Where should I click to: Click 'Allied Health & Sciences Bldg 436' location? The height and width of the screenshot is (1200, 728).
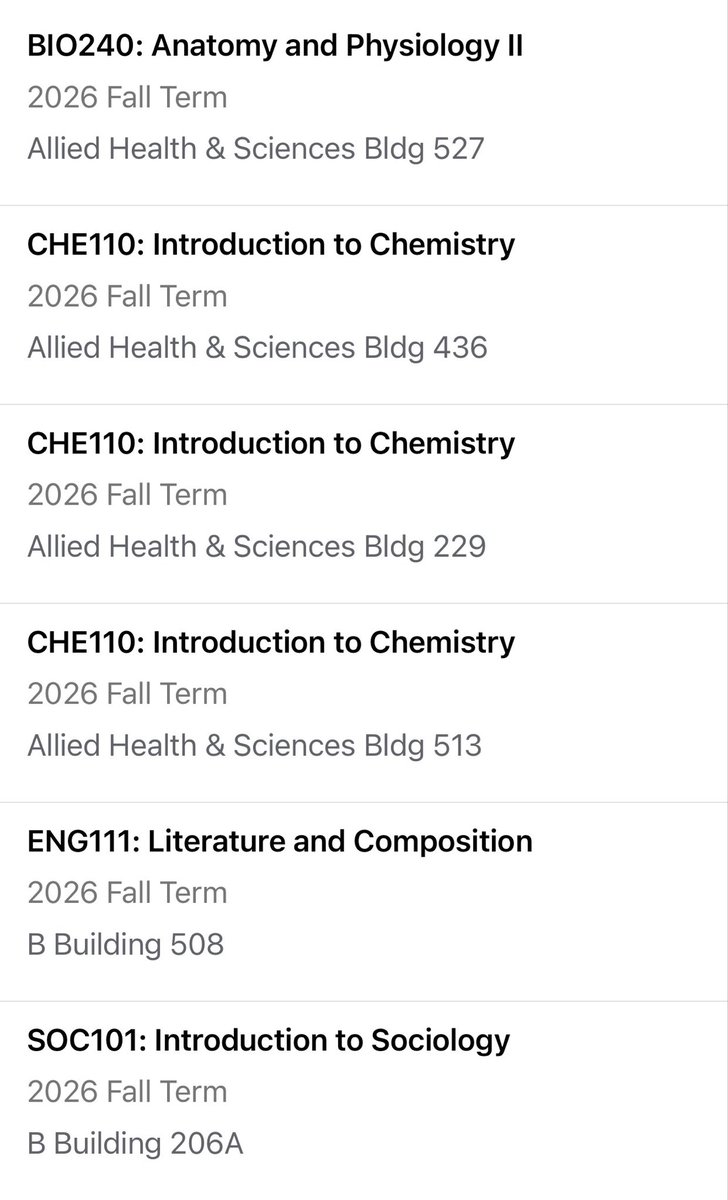tap(257, 348)
